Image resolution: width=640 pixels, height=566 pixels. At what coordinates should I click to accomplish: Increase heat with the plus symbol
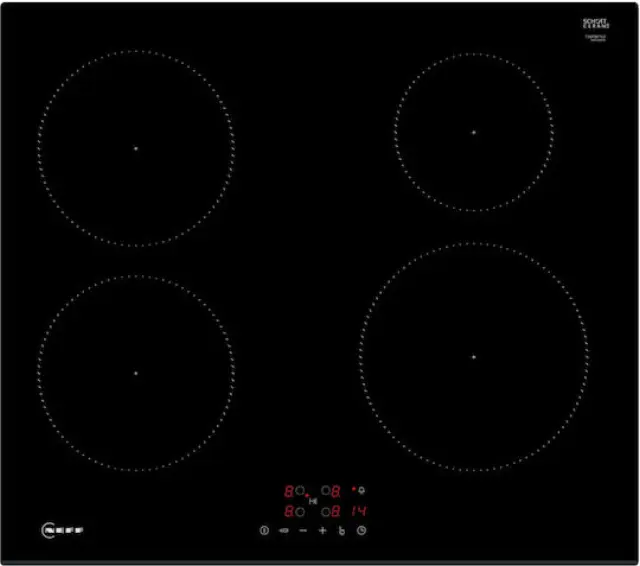[322, 530]
